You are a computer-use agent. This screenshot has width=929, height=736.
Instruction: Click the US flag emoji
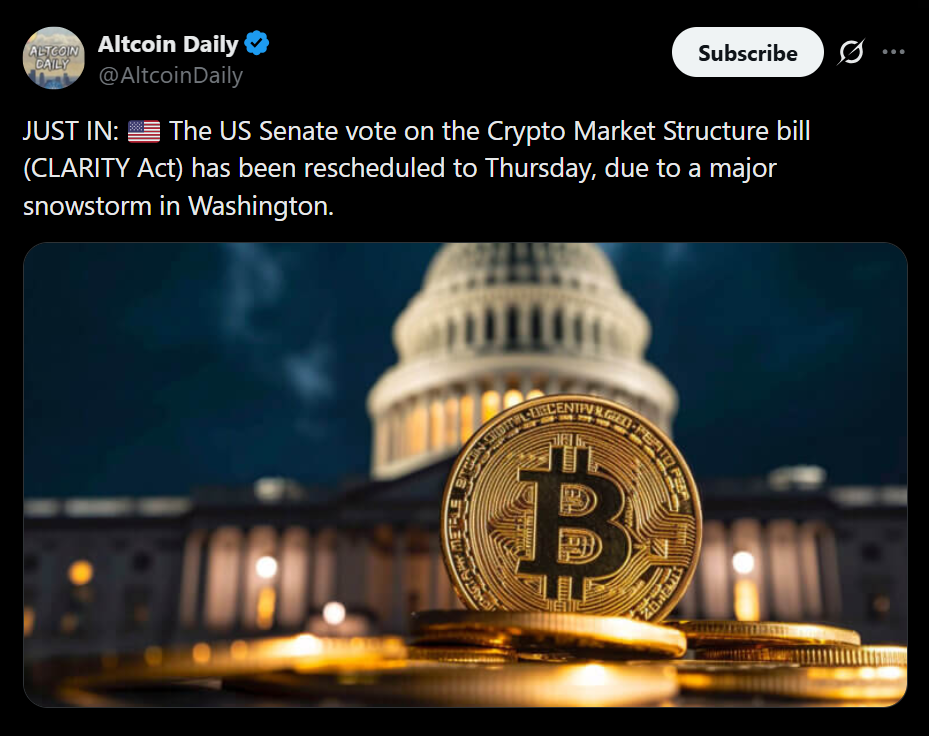click(144, 131)
